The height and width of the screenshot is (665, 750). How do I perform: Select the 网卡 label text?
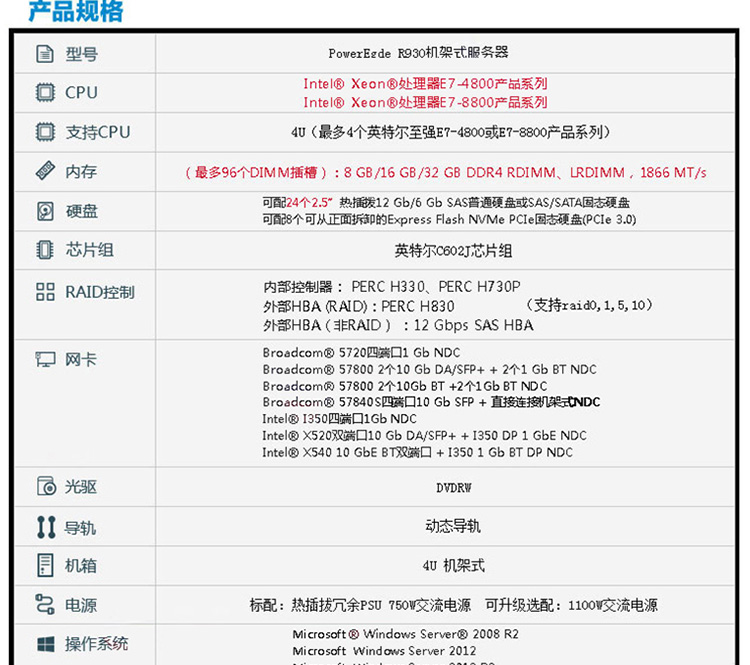tap(81, 359)
